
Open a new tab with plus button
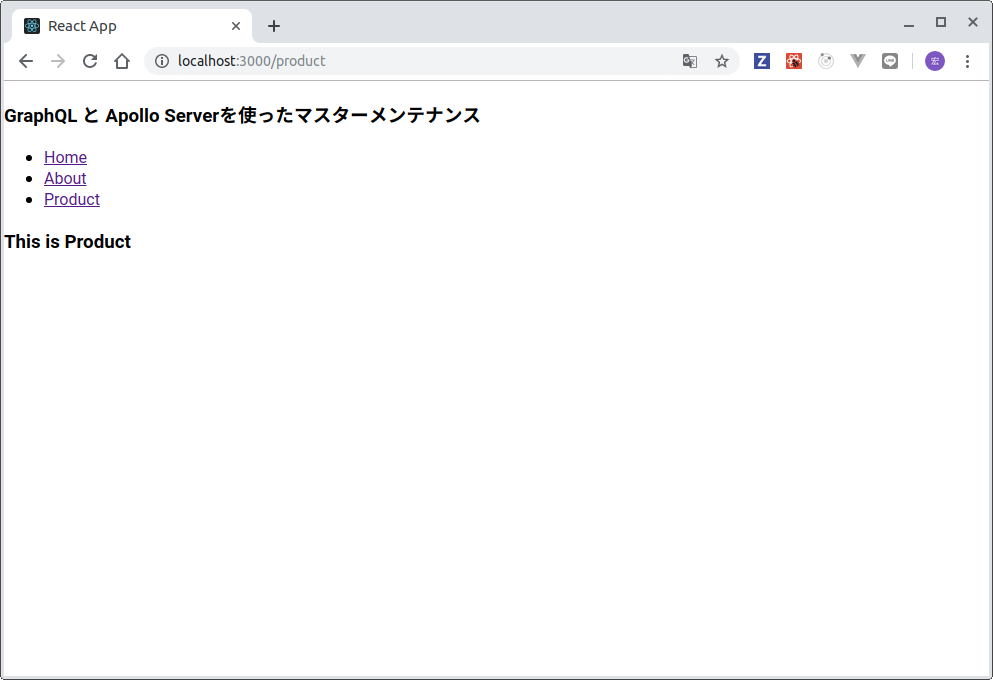pyautogui.click(x=274, y=26)
